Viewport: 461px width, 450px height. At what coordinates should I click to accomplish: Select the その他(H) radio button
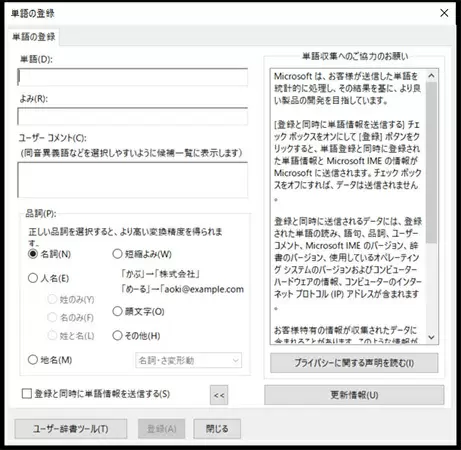point(117,335)
